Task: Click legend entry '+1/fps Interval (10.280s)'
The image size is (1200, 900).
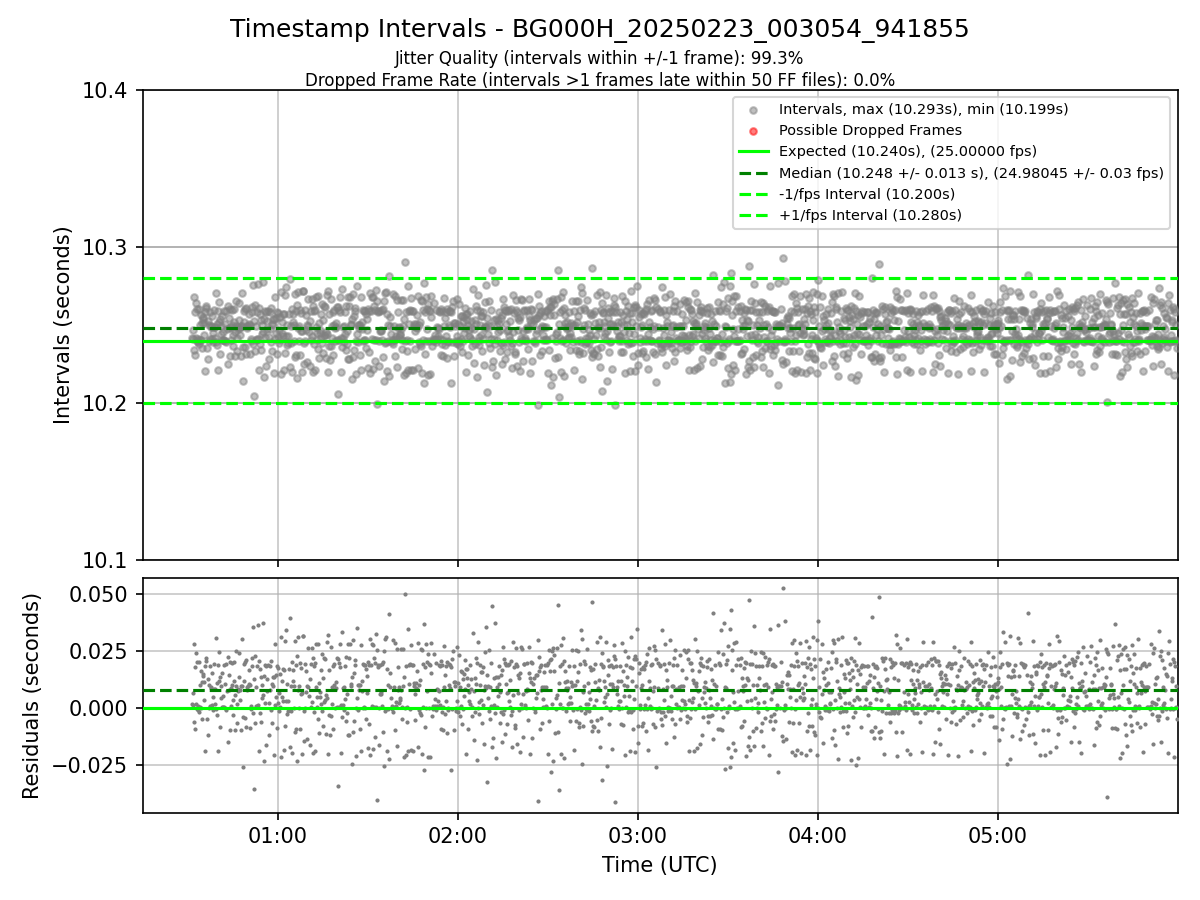Action: click(870, 214)
